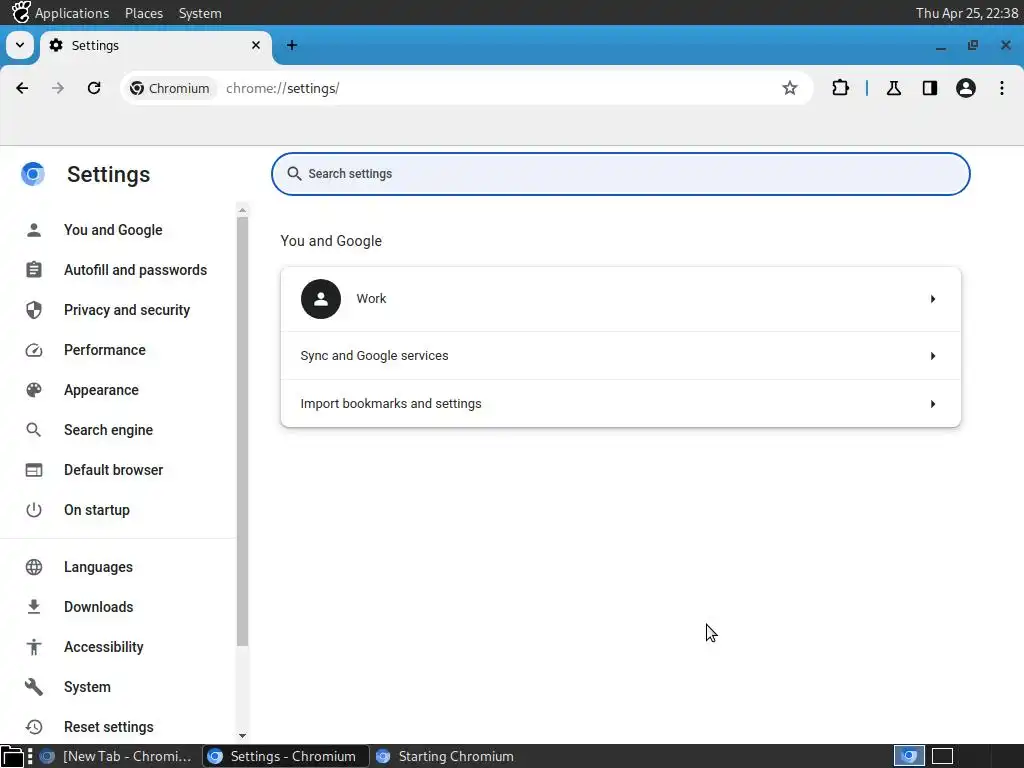Image resolution: width=1024 pixels, height=768 pixels.
Task: Switch to Starting Chromium taskbar item
Action: click(x=446, y=756)
